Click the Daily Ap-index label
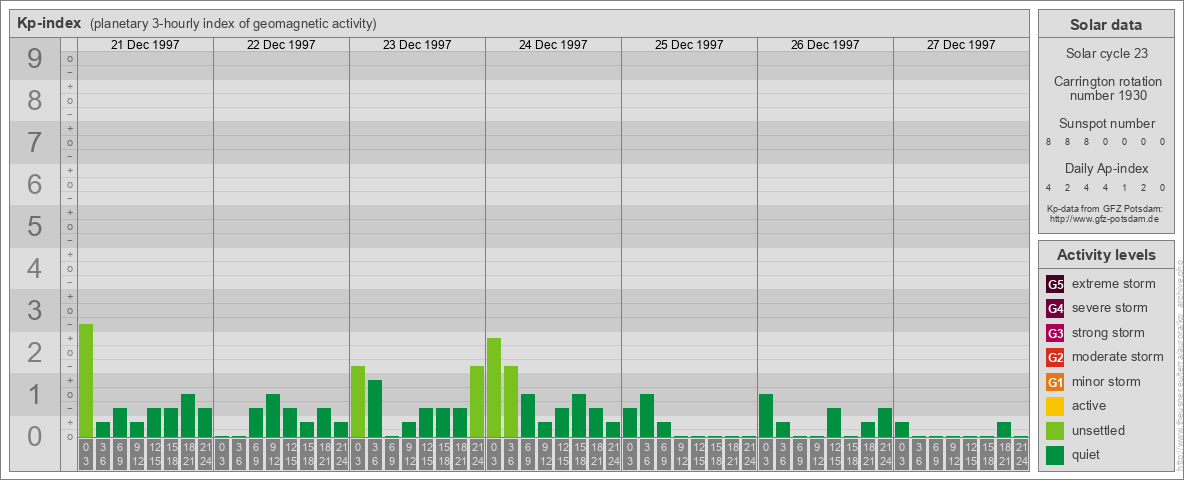This screenshot has height=480, width=1184. tap(1107, 168)
